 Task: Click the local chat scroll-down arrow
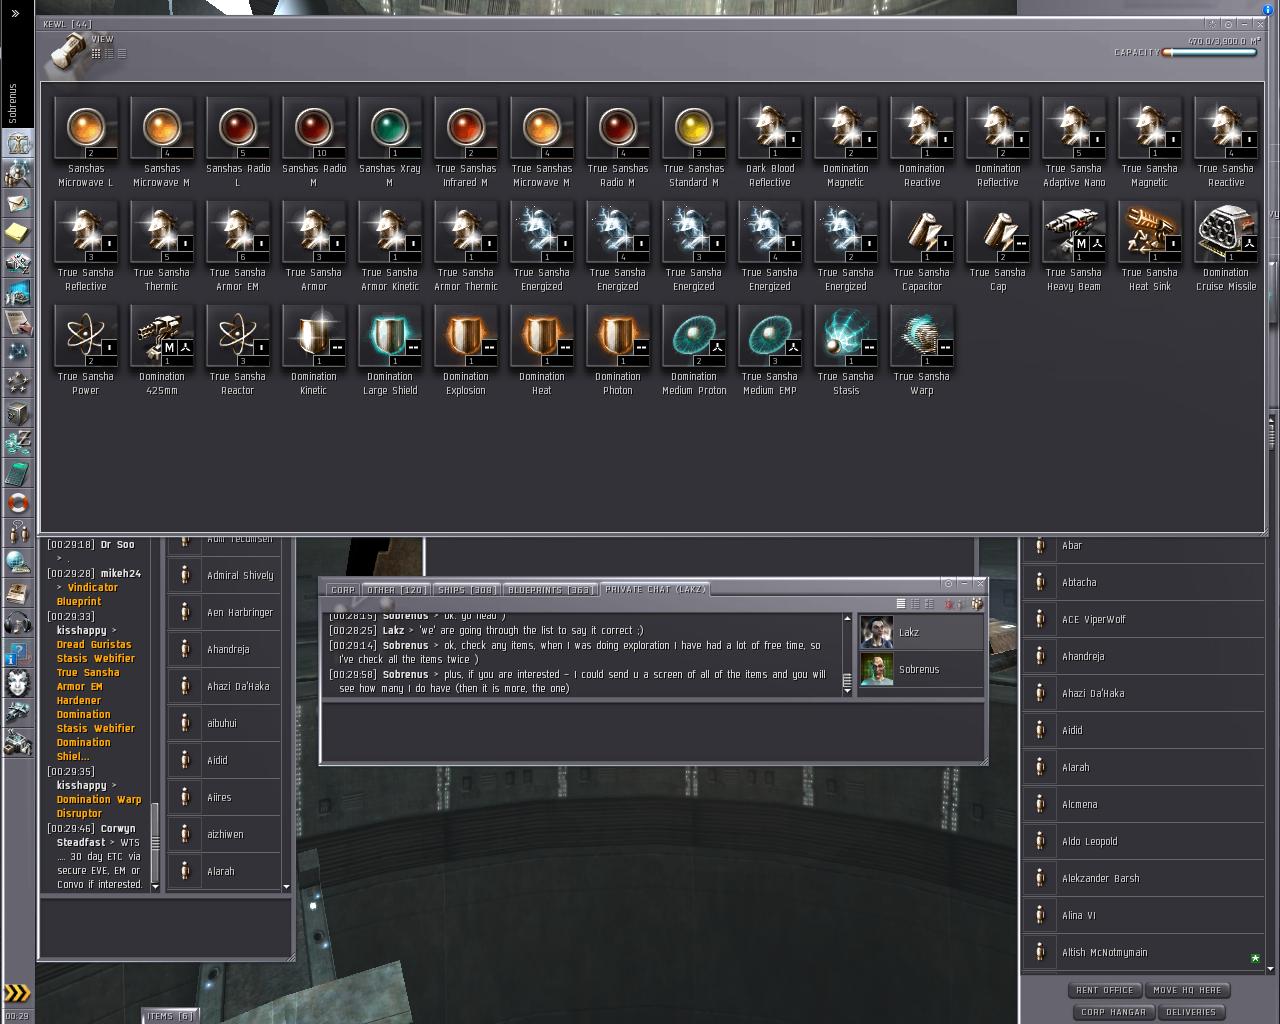click(x=155, y=886)
